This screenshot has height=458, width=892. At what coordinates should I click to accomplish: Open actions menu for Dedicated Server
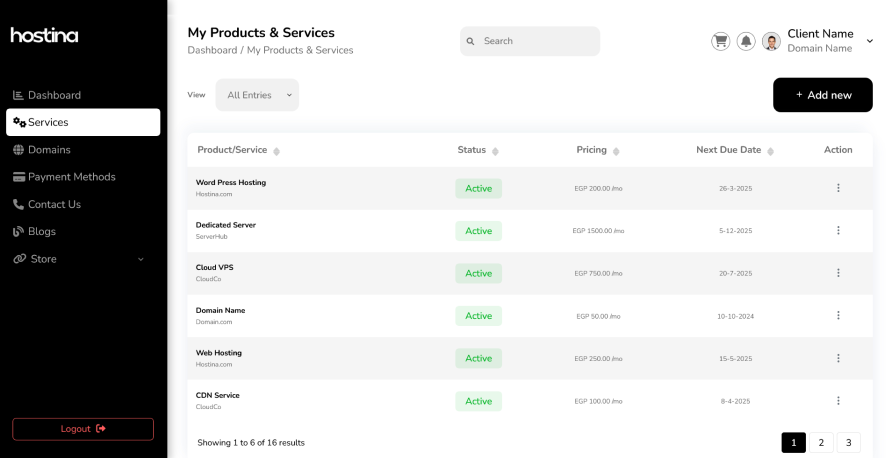(x=838, y=231)
